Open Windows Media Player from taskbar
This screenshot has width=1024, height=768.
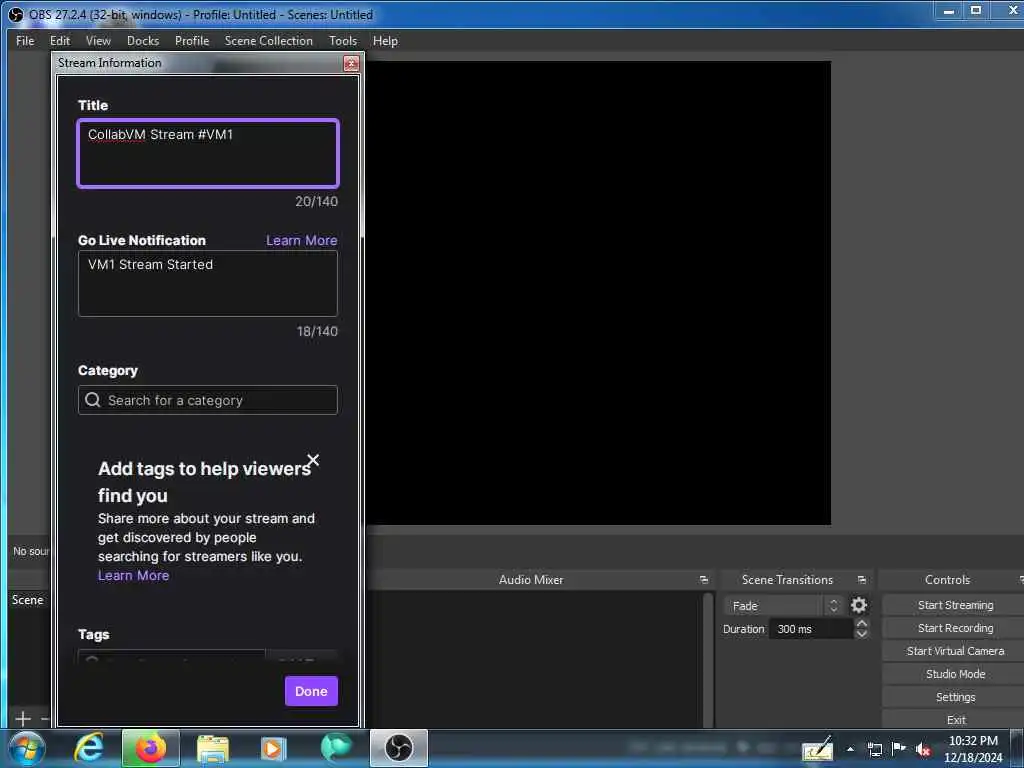273,748
